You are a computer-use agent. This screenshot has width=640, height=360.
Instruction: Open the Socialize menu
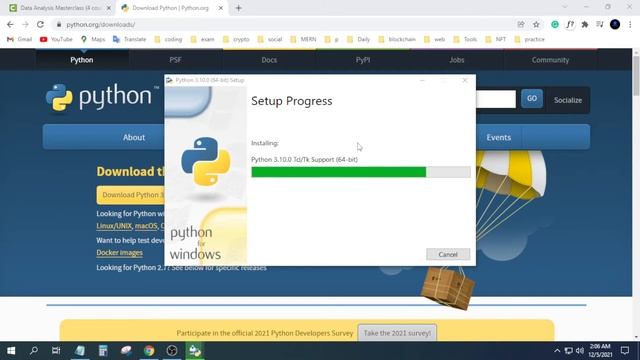[568, 100]
